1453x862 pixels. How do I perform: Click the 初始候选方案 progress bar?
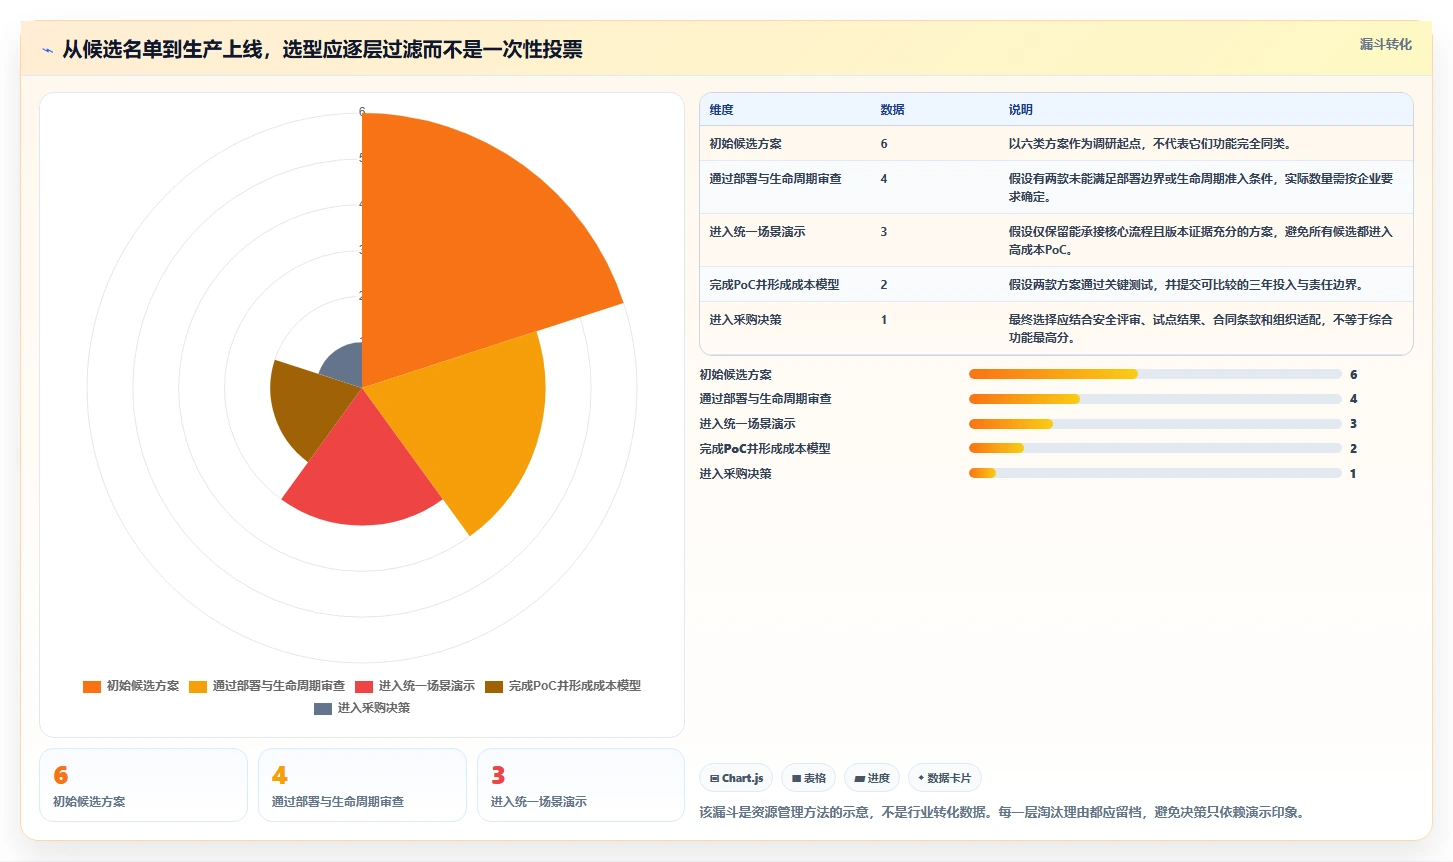(x=1155, y=374)
